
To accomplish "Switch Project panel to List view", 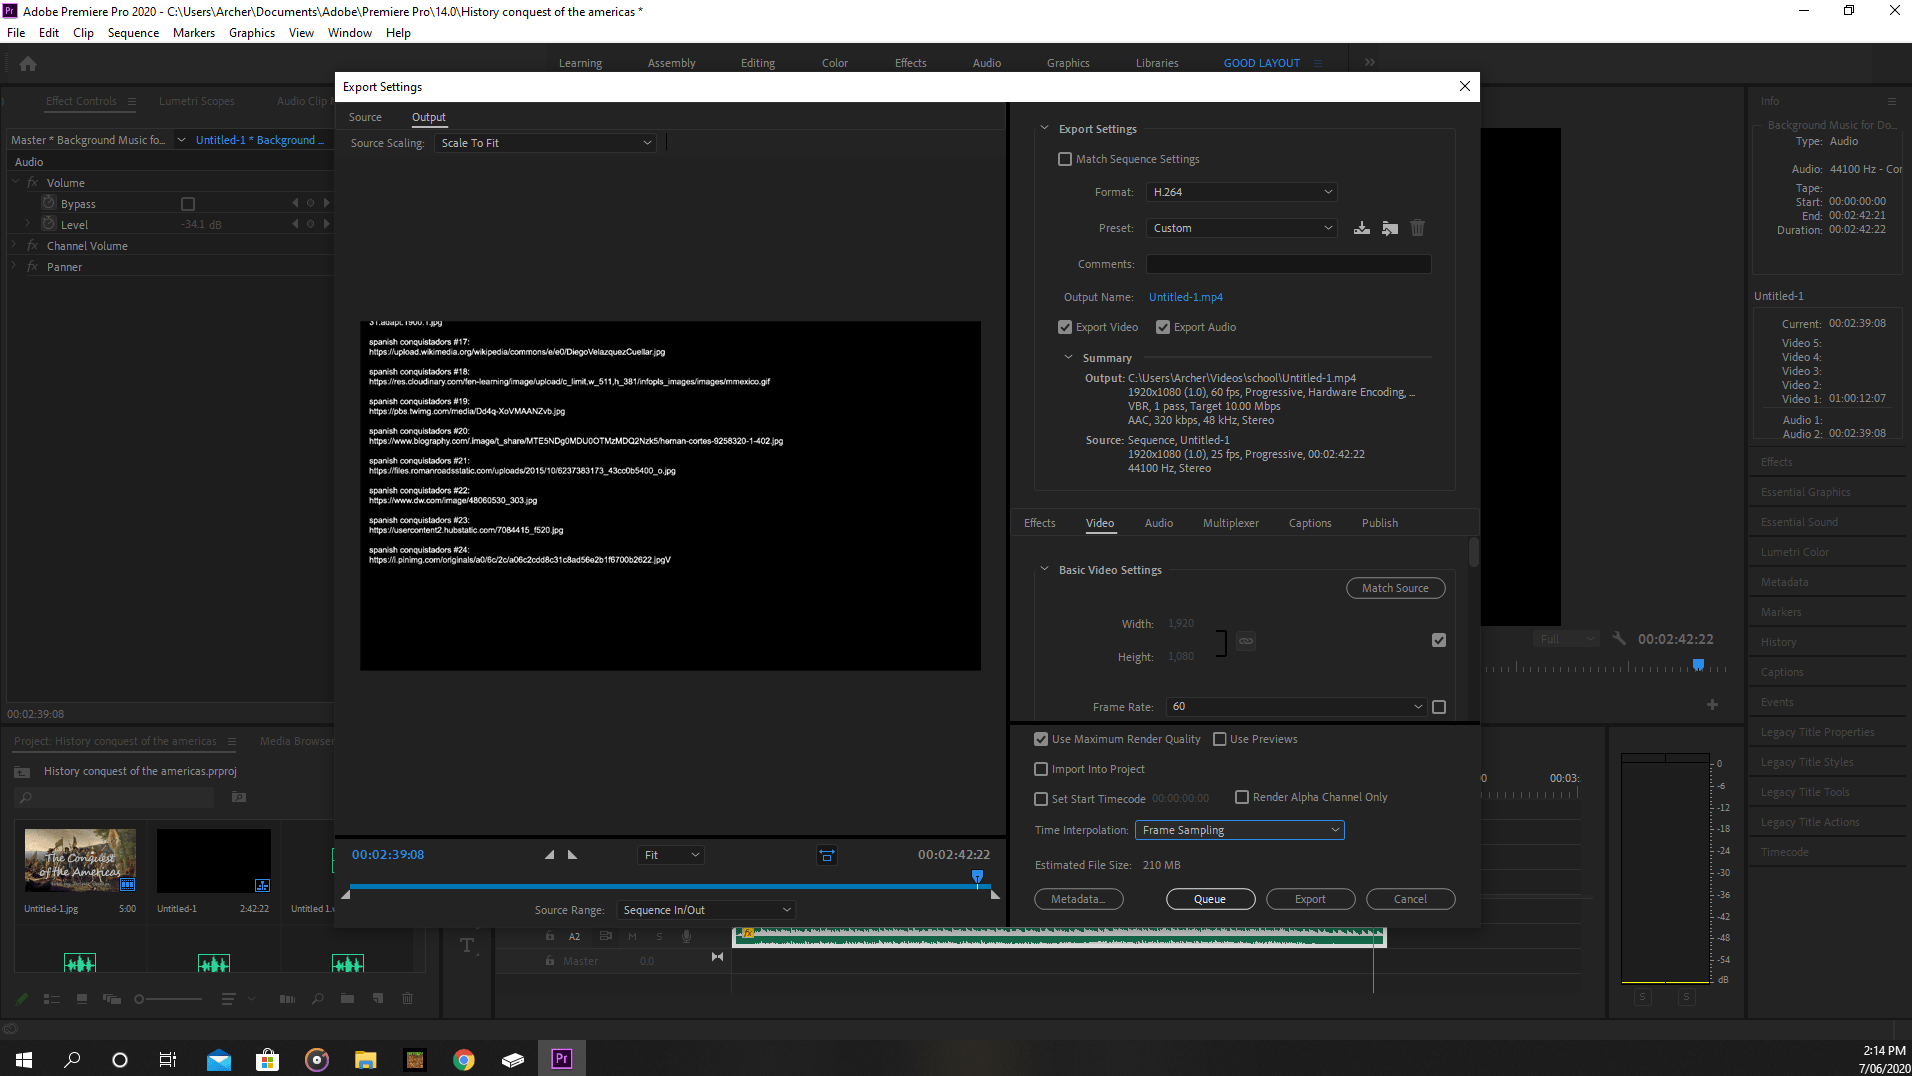I will coord(51,998).
